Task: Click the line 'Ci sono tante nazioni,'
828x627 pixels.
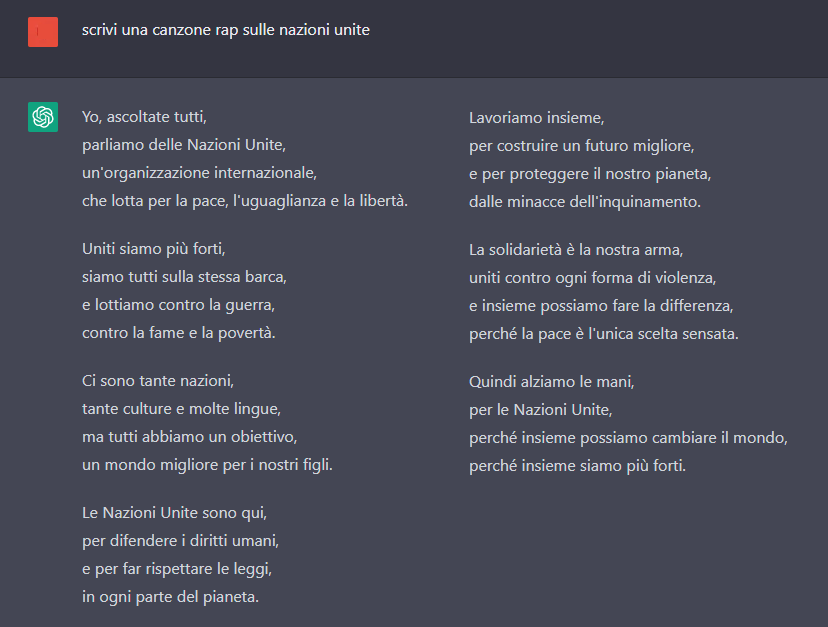Action: (x=157, y=381)
